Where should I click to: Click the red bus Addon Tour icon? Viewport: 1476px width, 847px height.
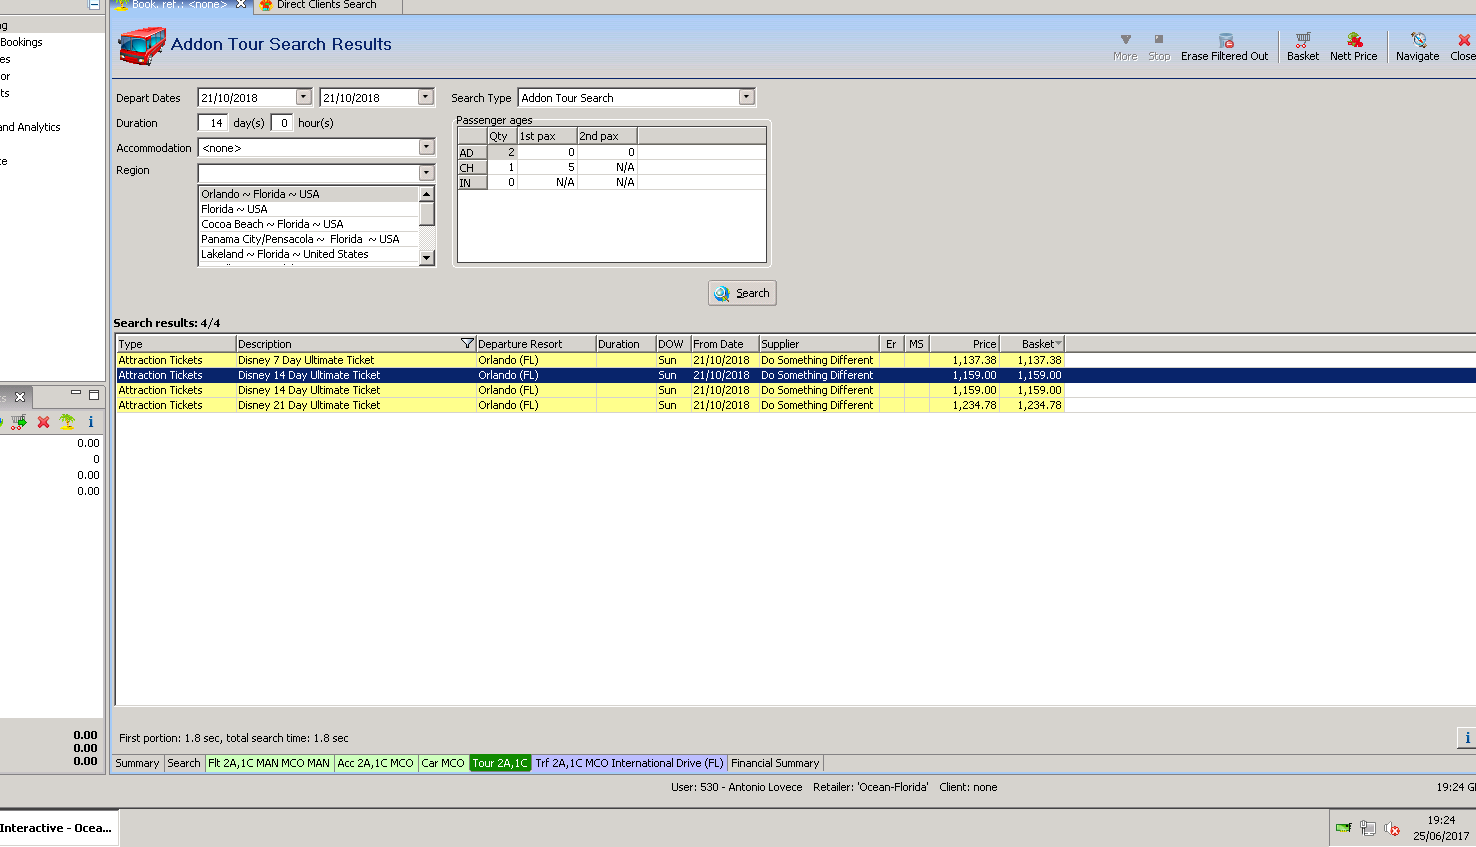point(142,45)
